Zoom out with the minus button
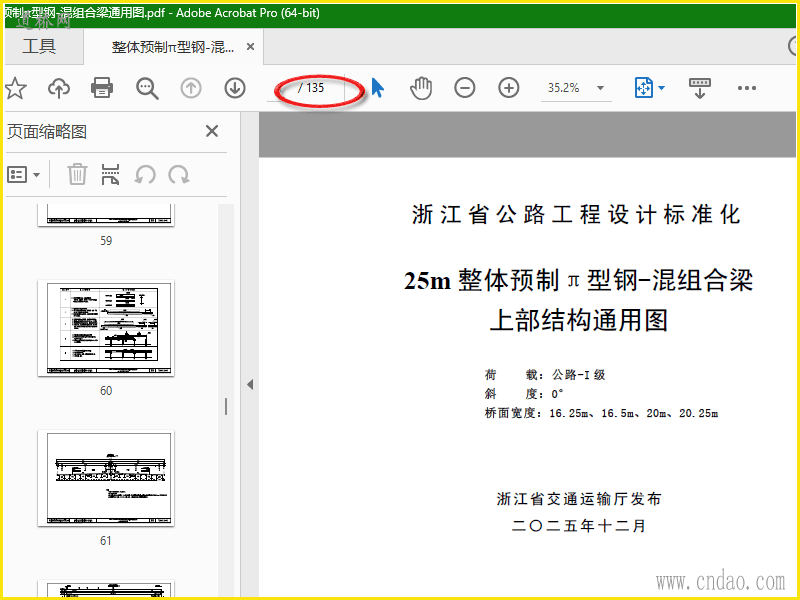 pos(465,88)
